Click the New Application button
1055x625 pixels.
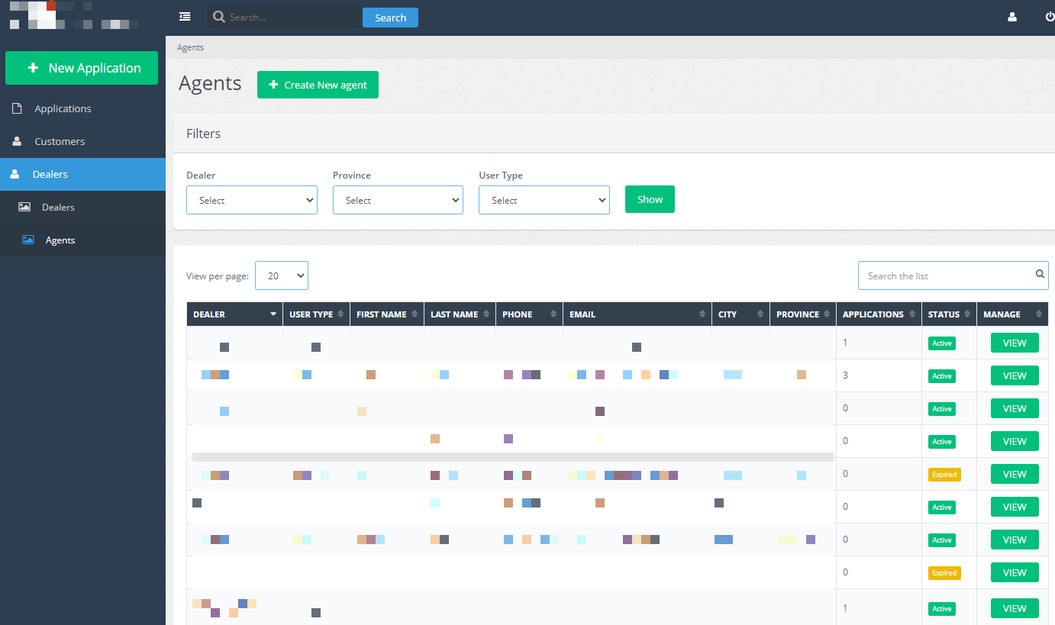coord(81,68)
